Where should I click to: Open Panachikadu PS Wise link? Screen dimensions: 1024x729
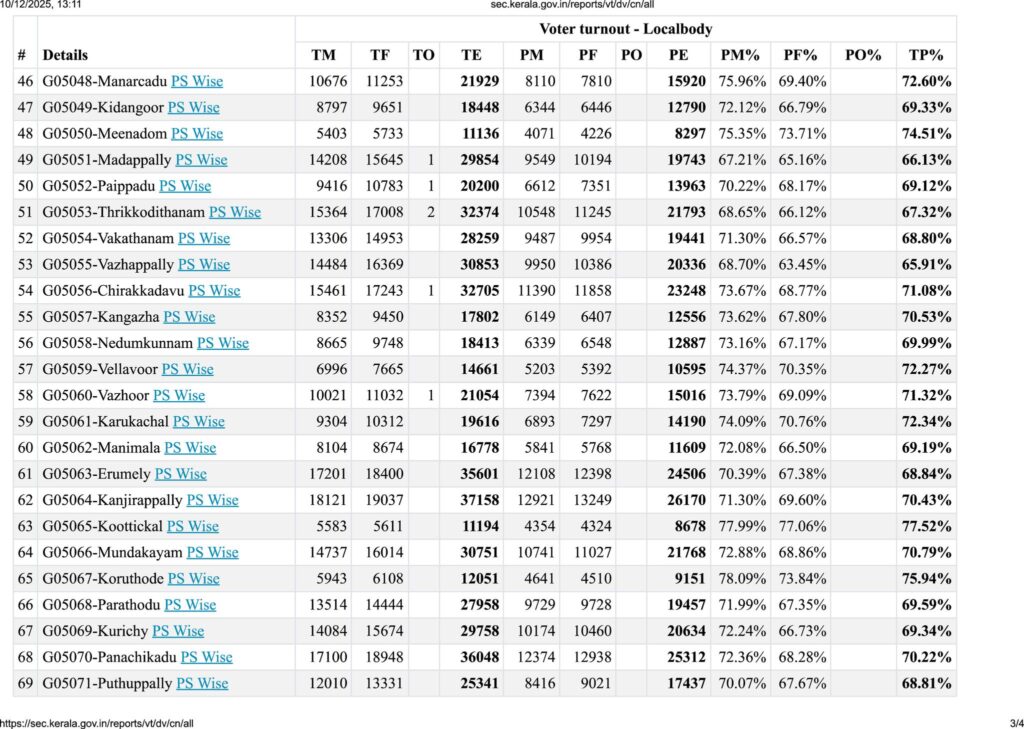tap(206, 657)
